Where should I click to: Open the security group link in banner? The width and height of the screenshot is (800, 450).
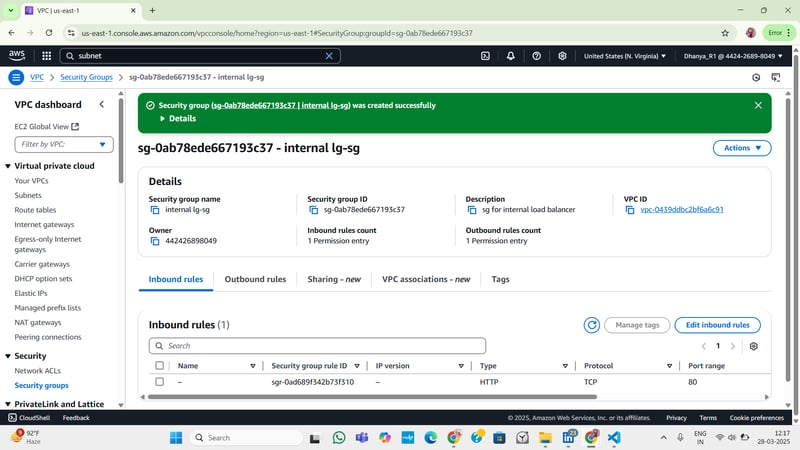click(x=281, y=105)
